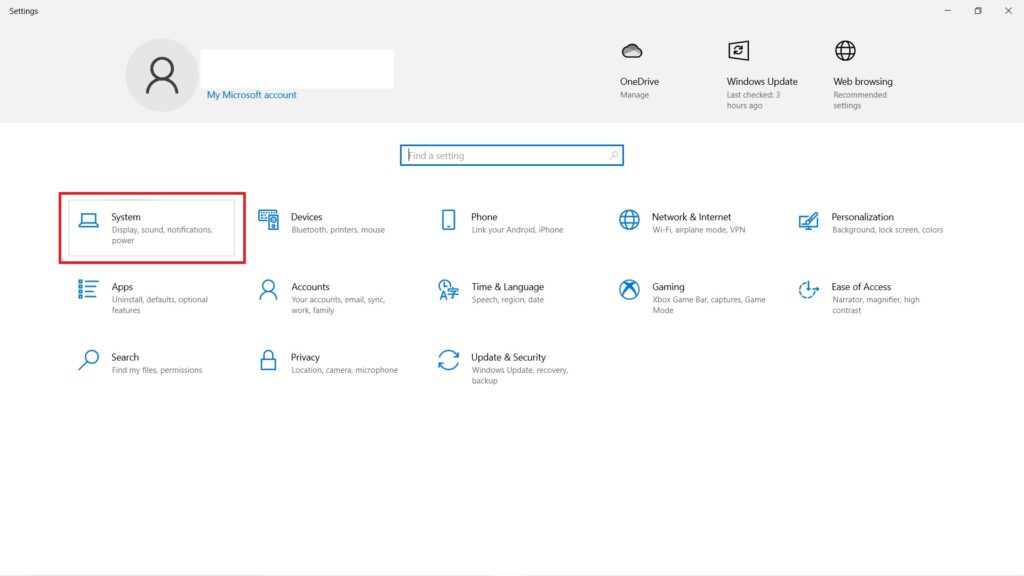Click 'Find my files, permissions' text
The image size is (1024, 576).
pyautogui.click(x=157, y=370)
